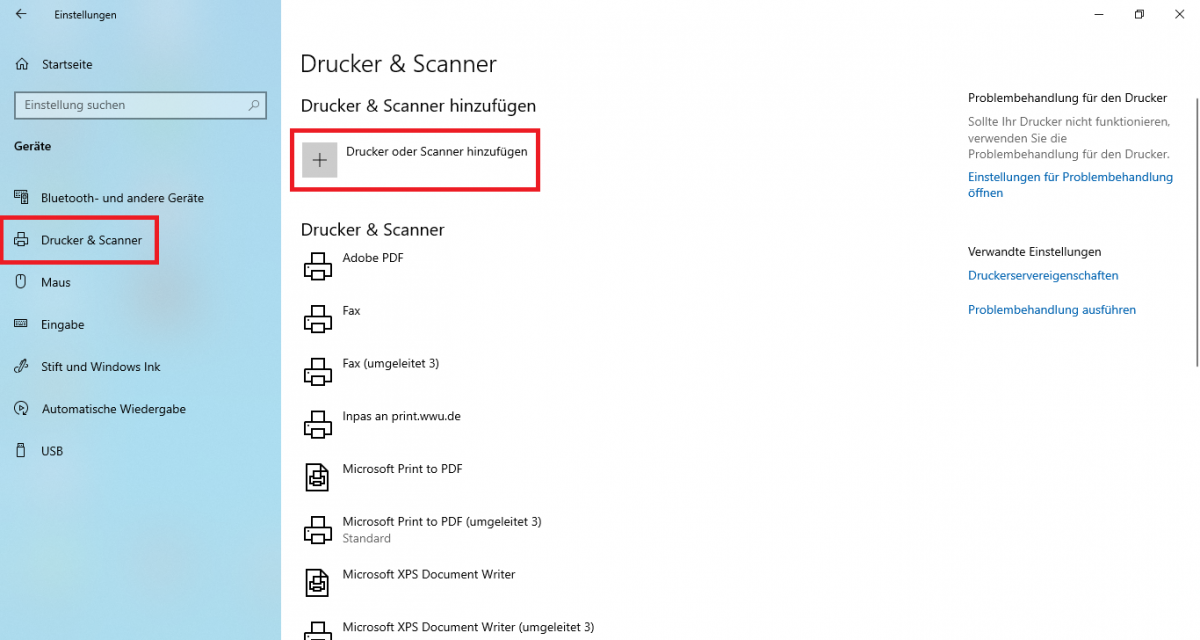Open the Startseite home icon
The width and height of the screenshot is (1200, 640).
tap(22, 64)
